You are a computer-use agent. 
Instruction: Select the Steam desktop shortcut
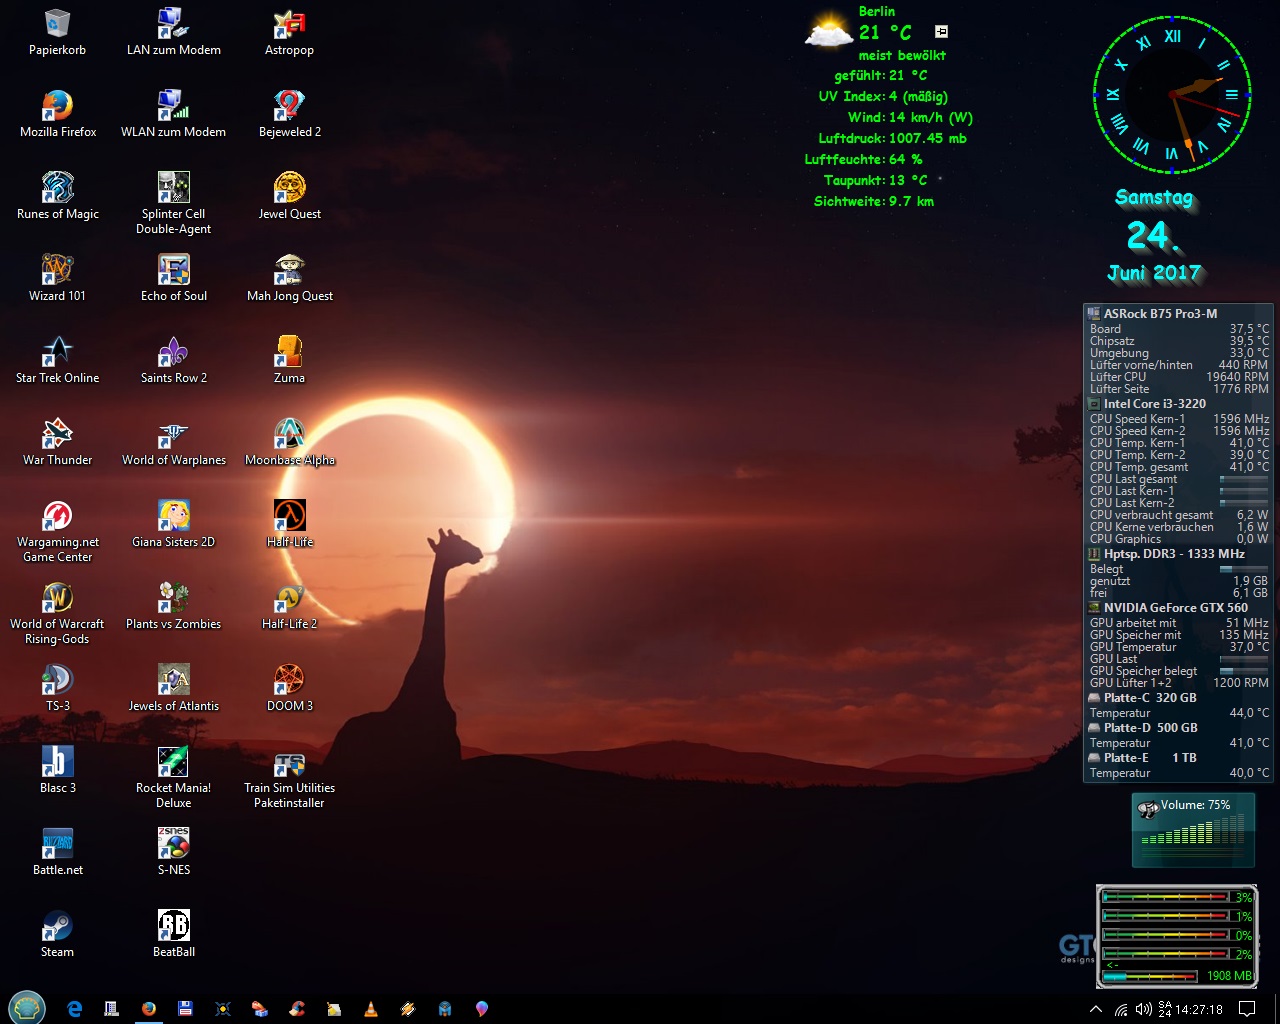coord(58,934)
